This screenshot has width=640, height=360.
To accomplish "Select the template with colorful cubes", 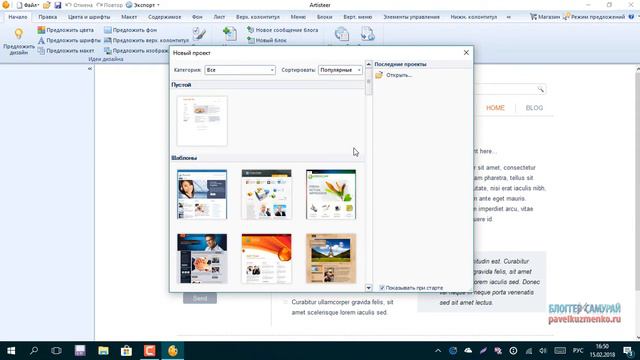I will coord(267,195).
